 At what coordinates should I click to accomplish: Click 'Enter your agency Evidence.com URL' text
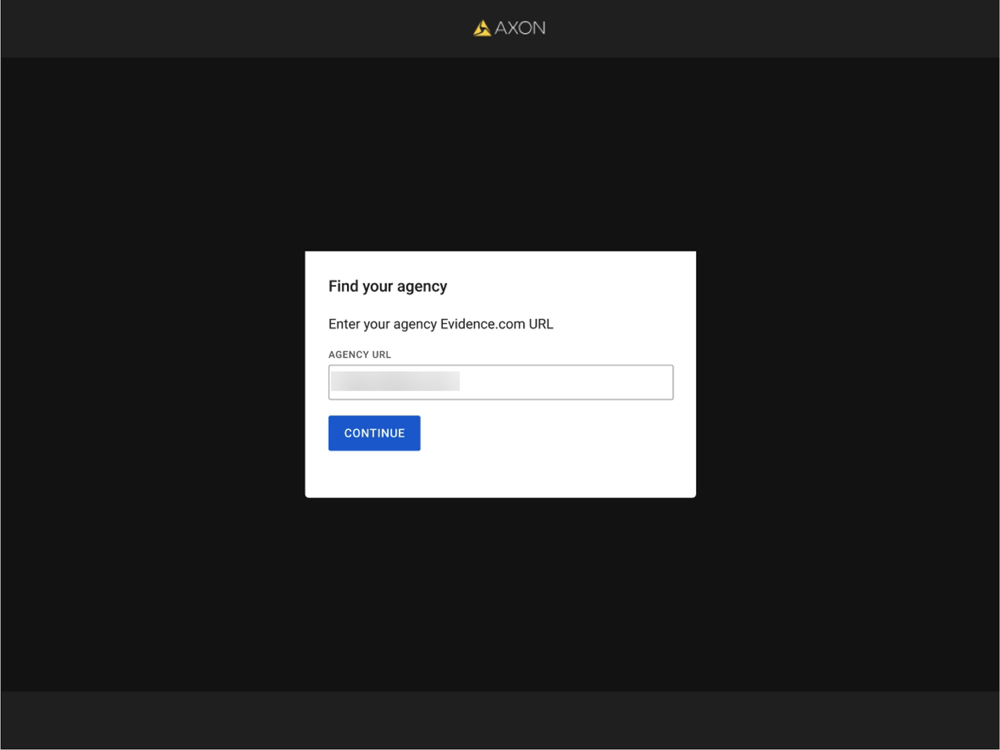point(441,324)
